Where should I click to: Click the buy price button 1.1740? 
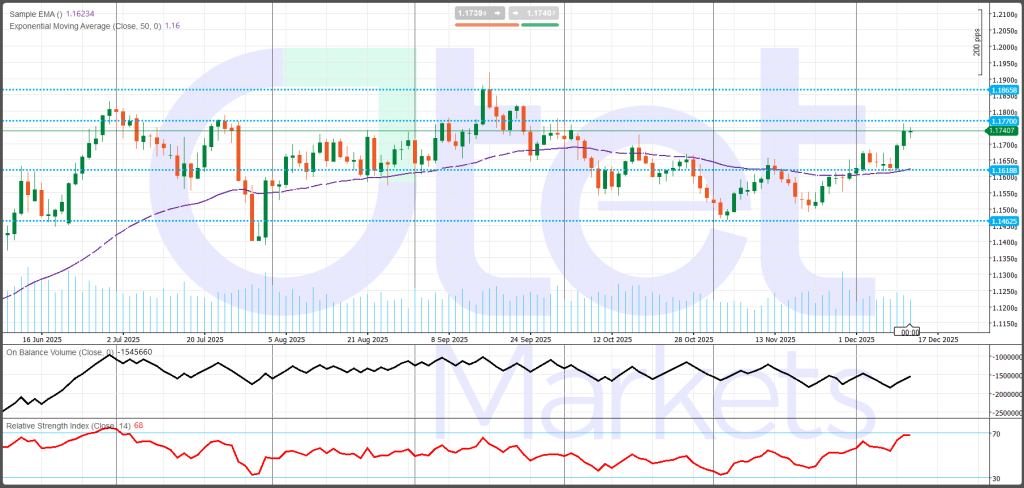539,13
